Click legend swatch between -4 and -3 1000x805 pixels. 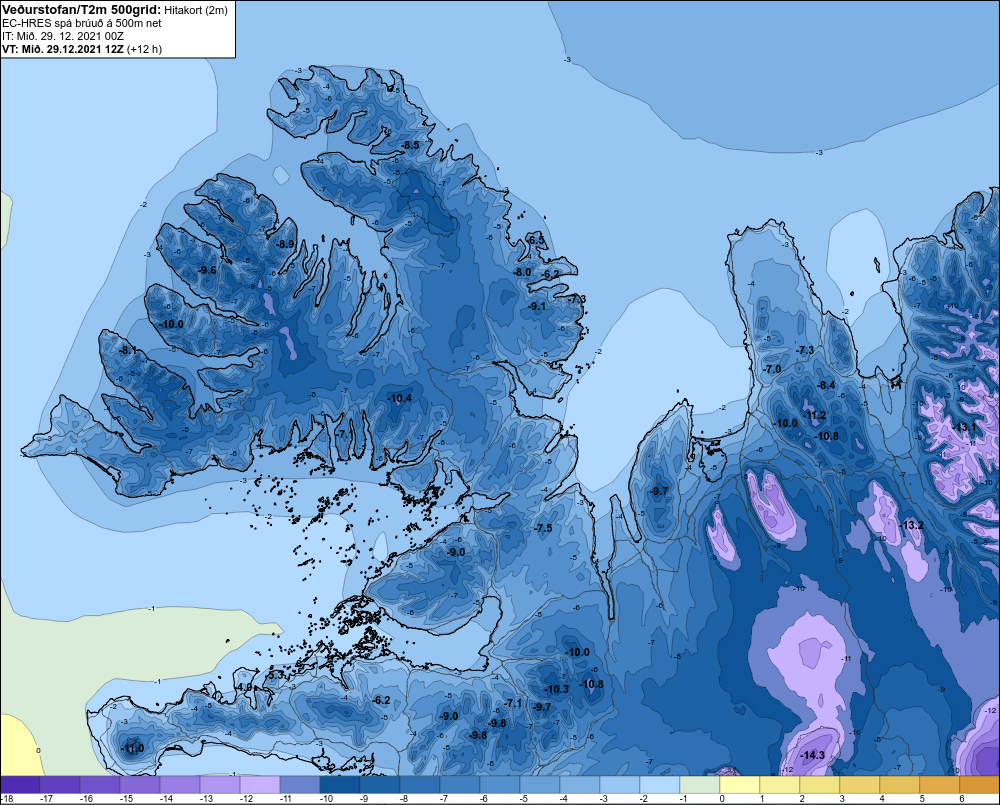click(580, 785)
